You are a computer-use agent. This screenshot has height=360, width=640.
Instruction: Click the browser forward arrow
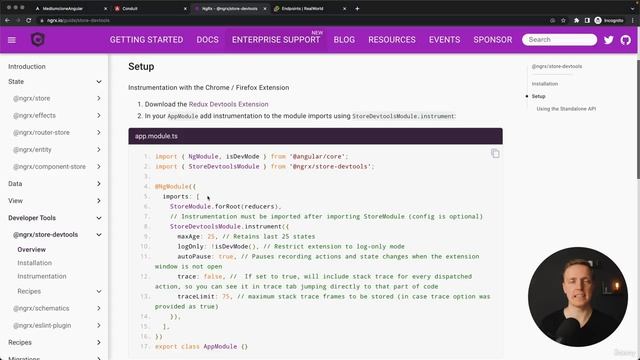[x=18, y=20]
